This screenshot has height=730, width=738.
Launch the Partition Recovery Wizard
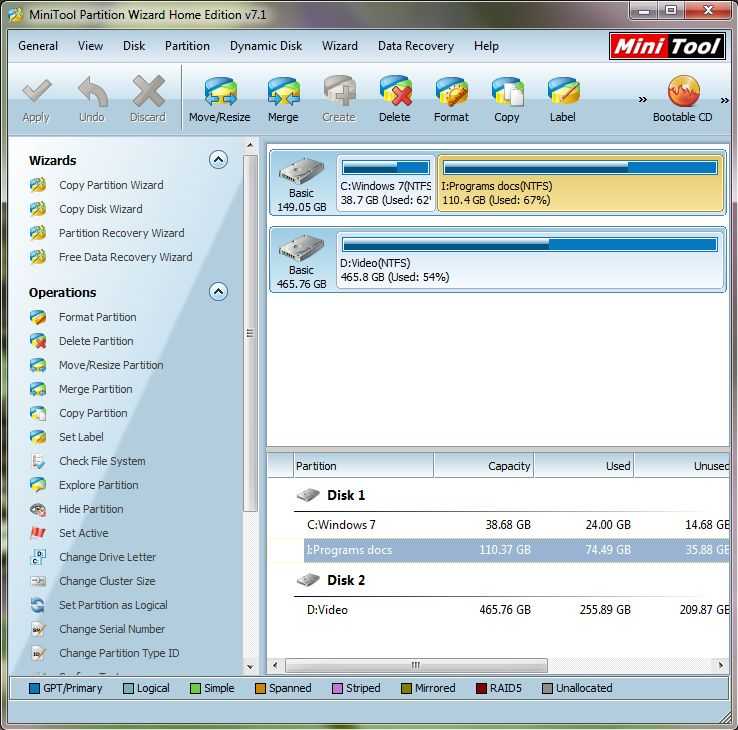click(121, 233)
